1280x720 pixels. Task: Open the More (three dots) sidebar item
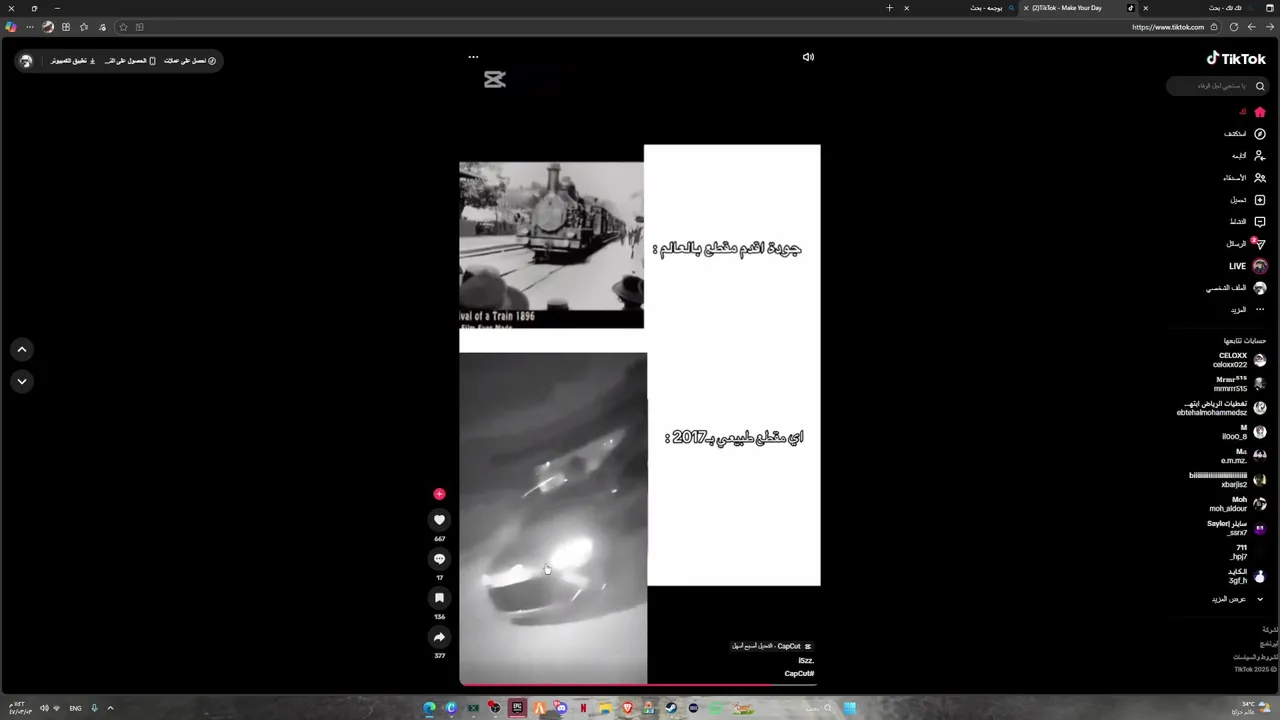(1250, 310)
